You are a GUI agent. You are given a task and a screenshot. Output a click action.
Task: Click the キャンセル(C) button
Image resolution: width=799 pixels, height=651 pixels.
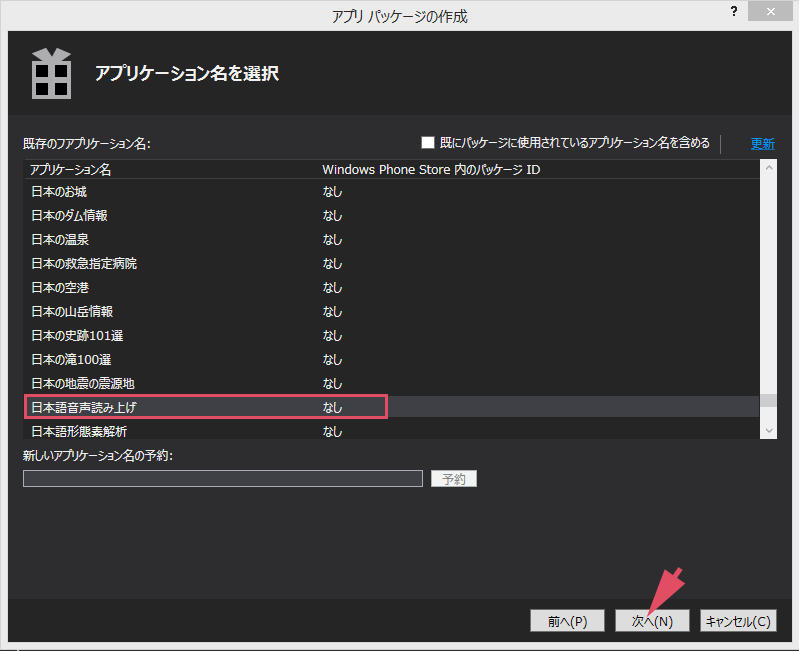[738, 620]
